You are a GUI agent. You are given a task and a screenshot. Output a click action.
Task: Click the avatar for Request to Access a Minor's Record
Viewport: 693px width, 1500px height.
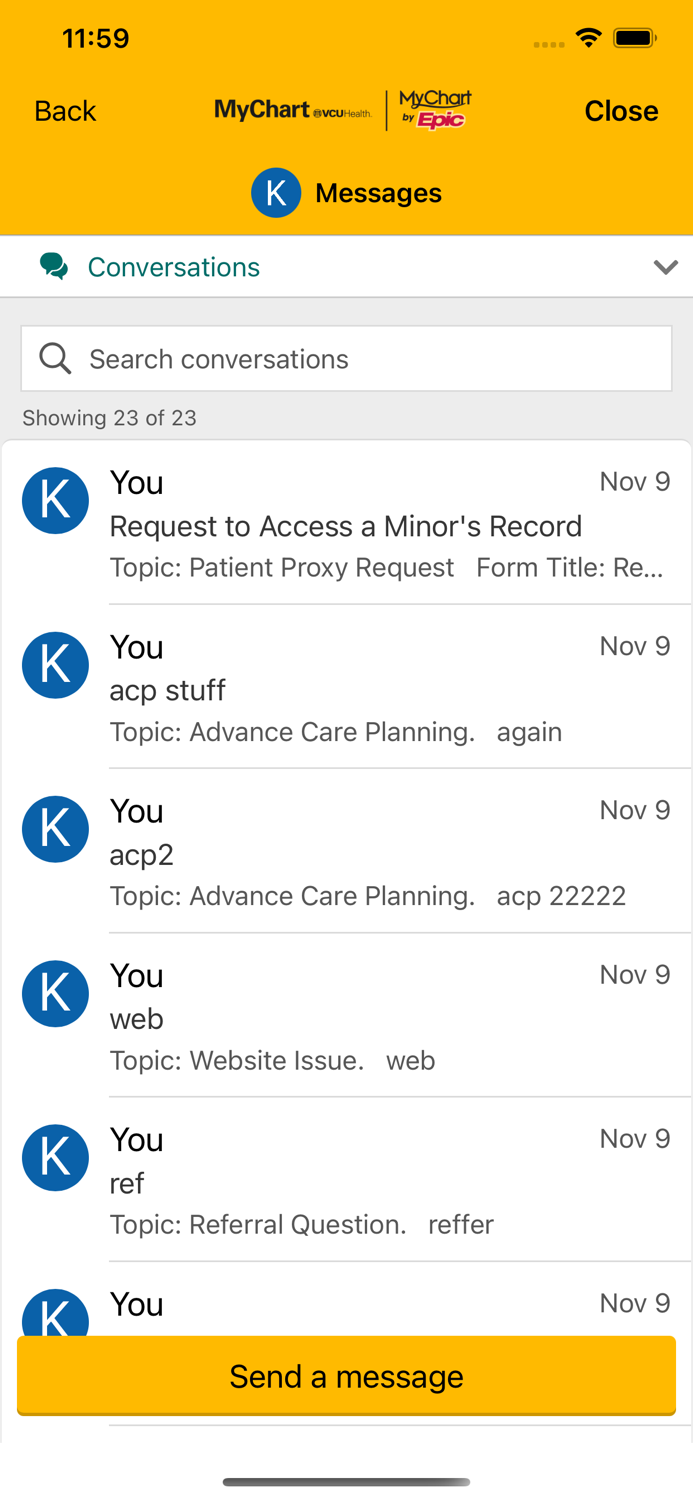[x=55, y=500]
